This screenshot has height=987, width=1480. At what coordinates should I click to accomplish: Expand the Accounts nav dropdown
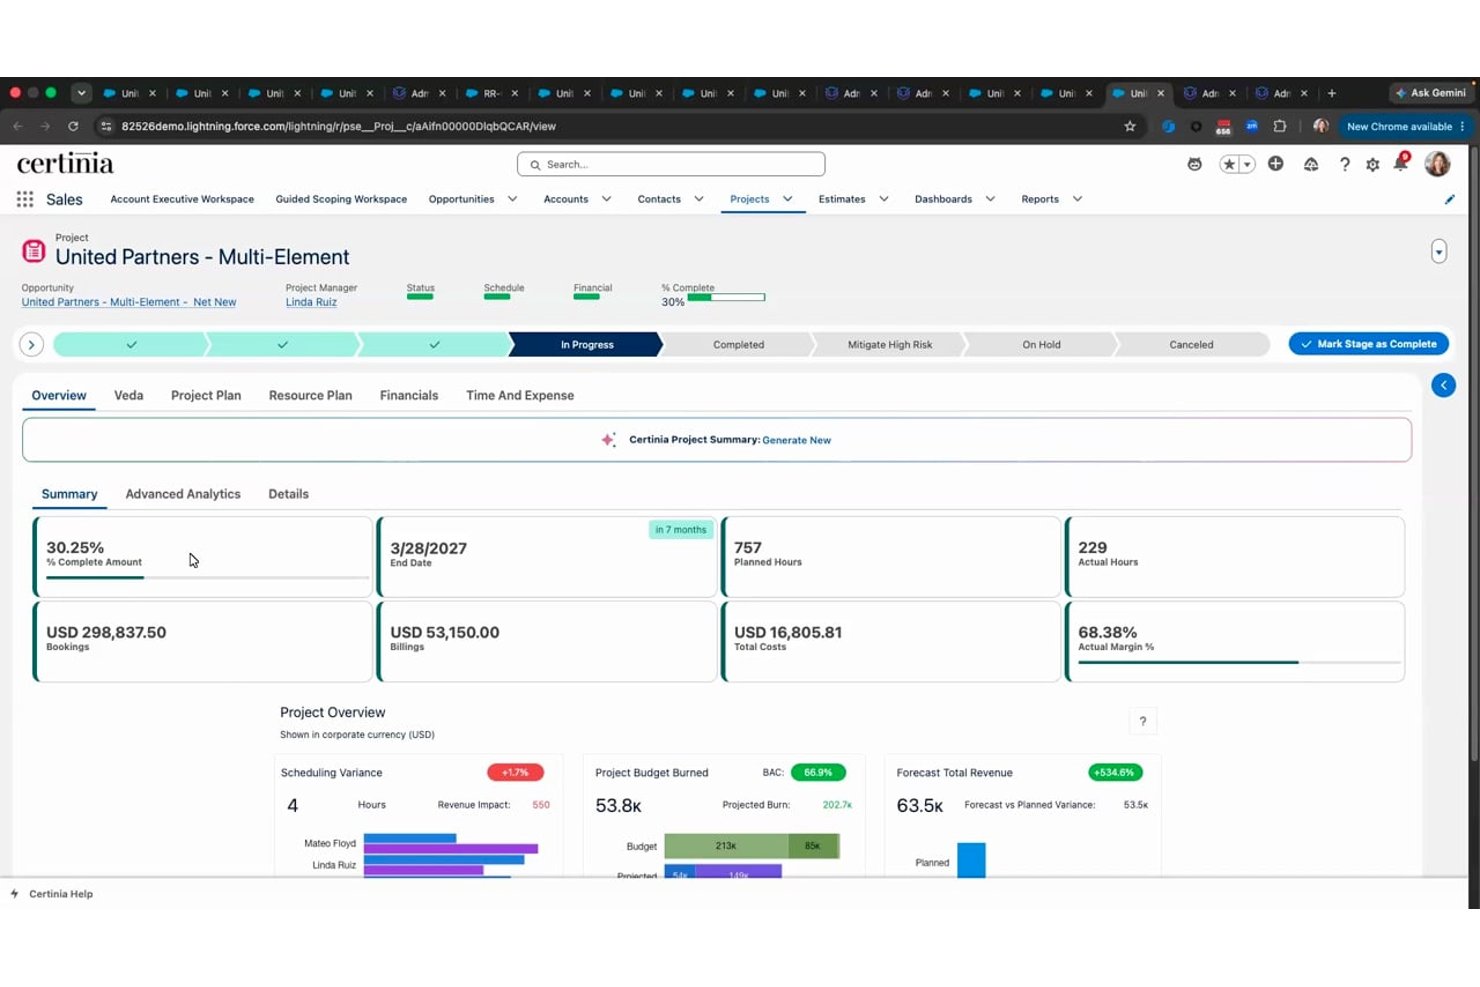tap(606, 199)
